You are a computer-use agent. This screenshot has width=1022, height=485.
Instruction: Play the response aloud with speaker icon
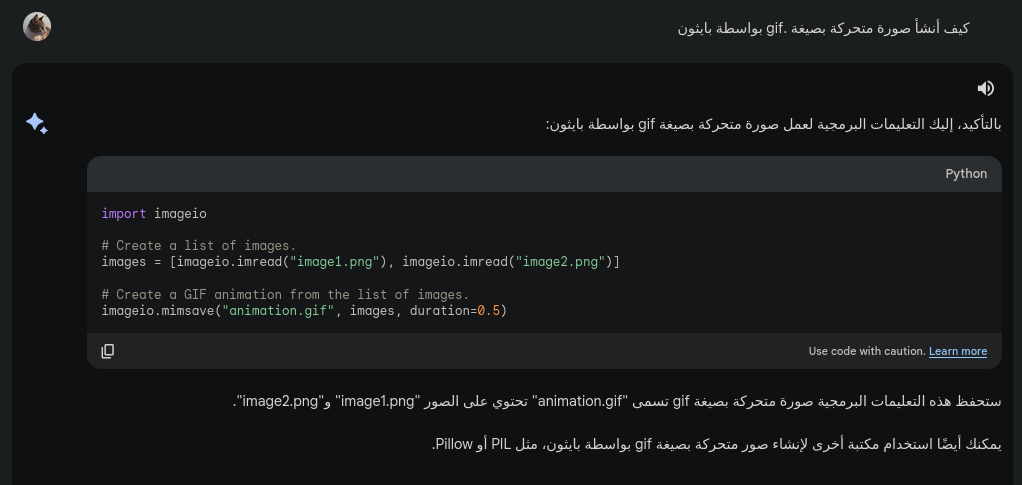coord(986,88)
